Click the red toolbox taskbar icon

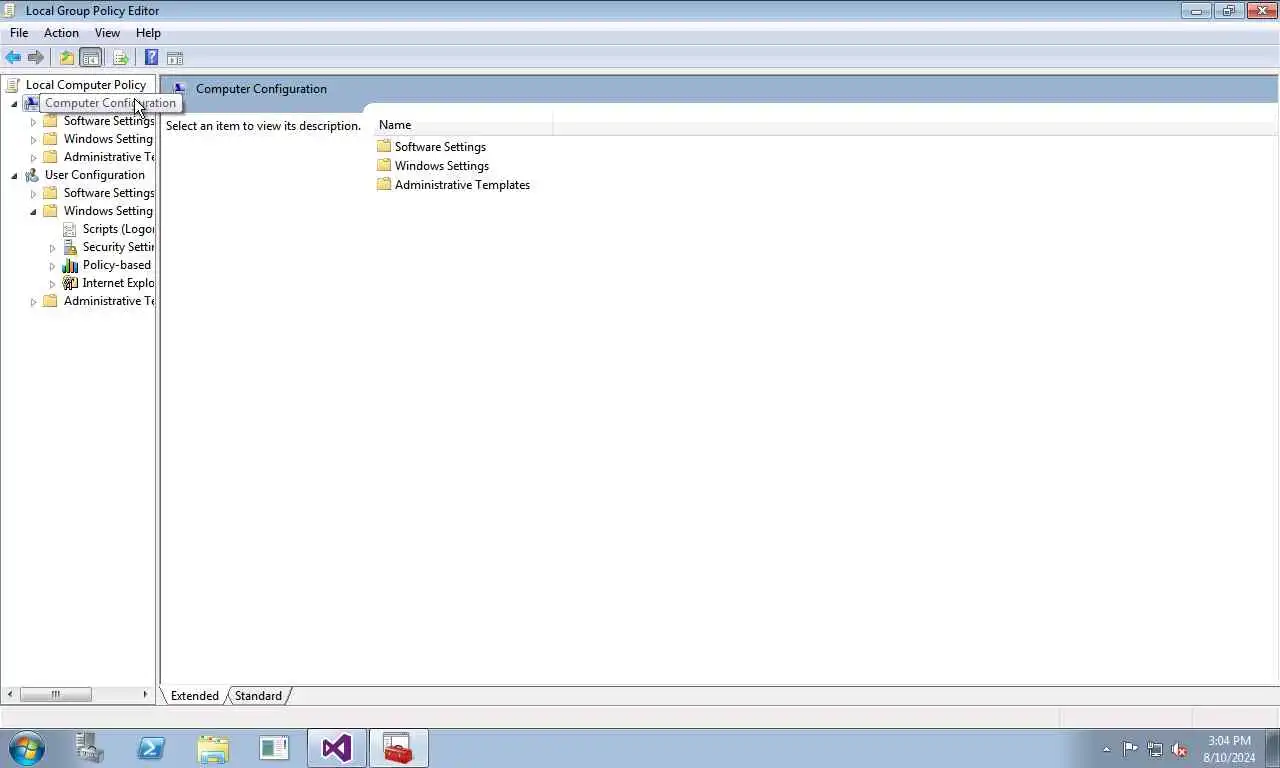(398, 748)
